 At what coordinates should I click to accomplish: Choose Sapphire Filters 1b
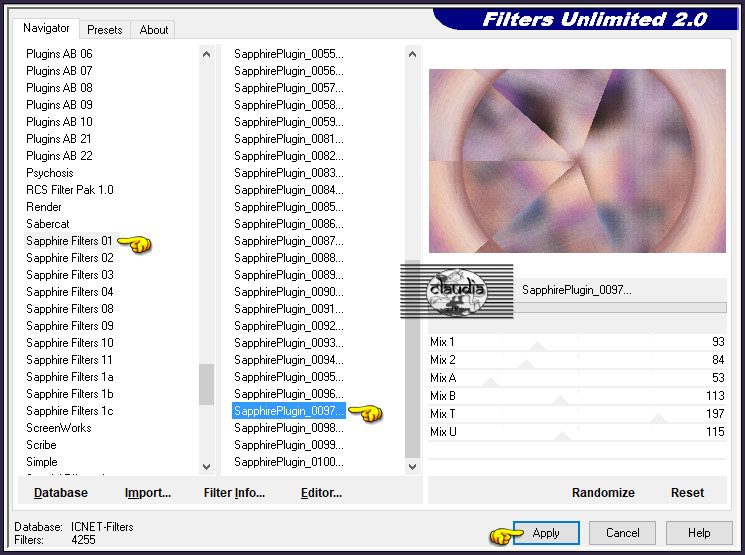coord(70,394)
